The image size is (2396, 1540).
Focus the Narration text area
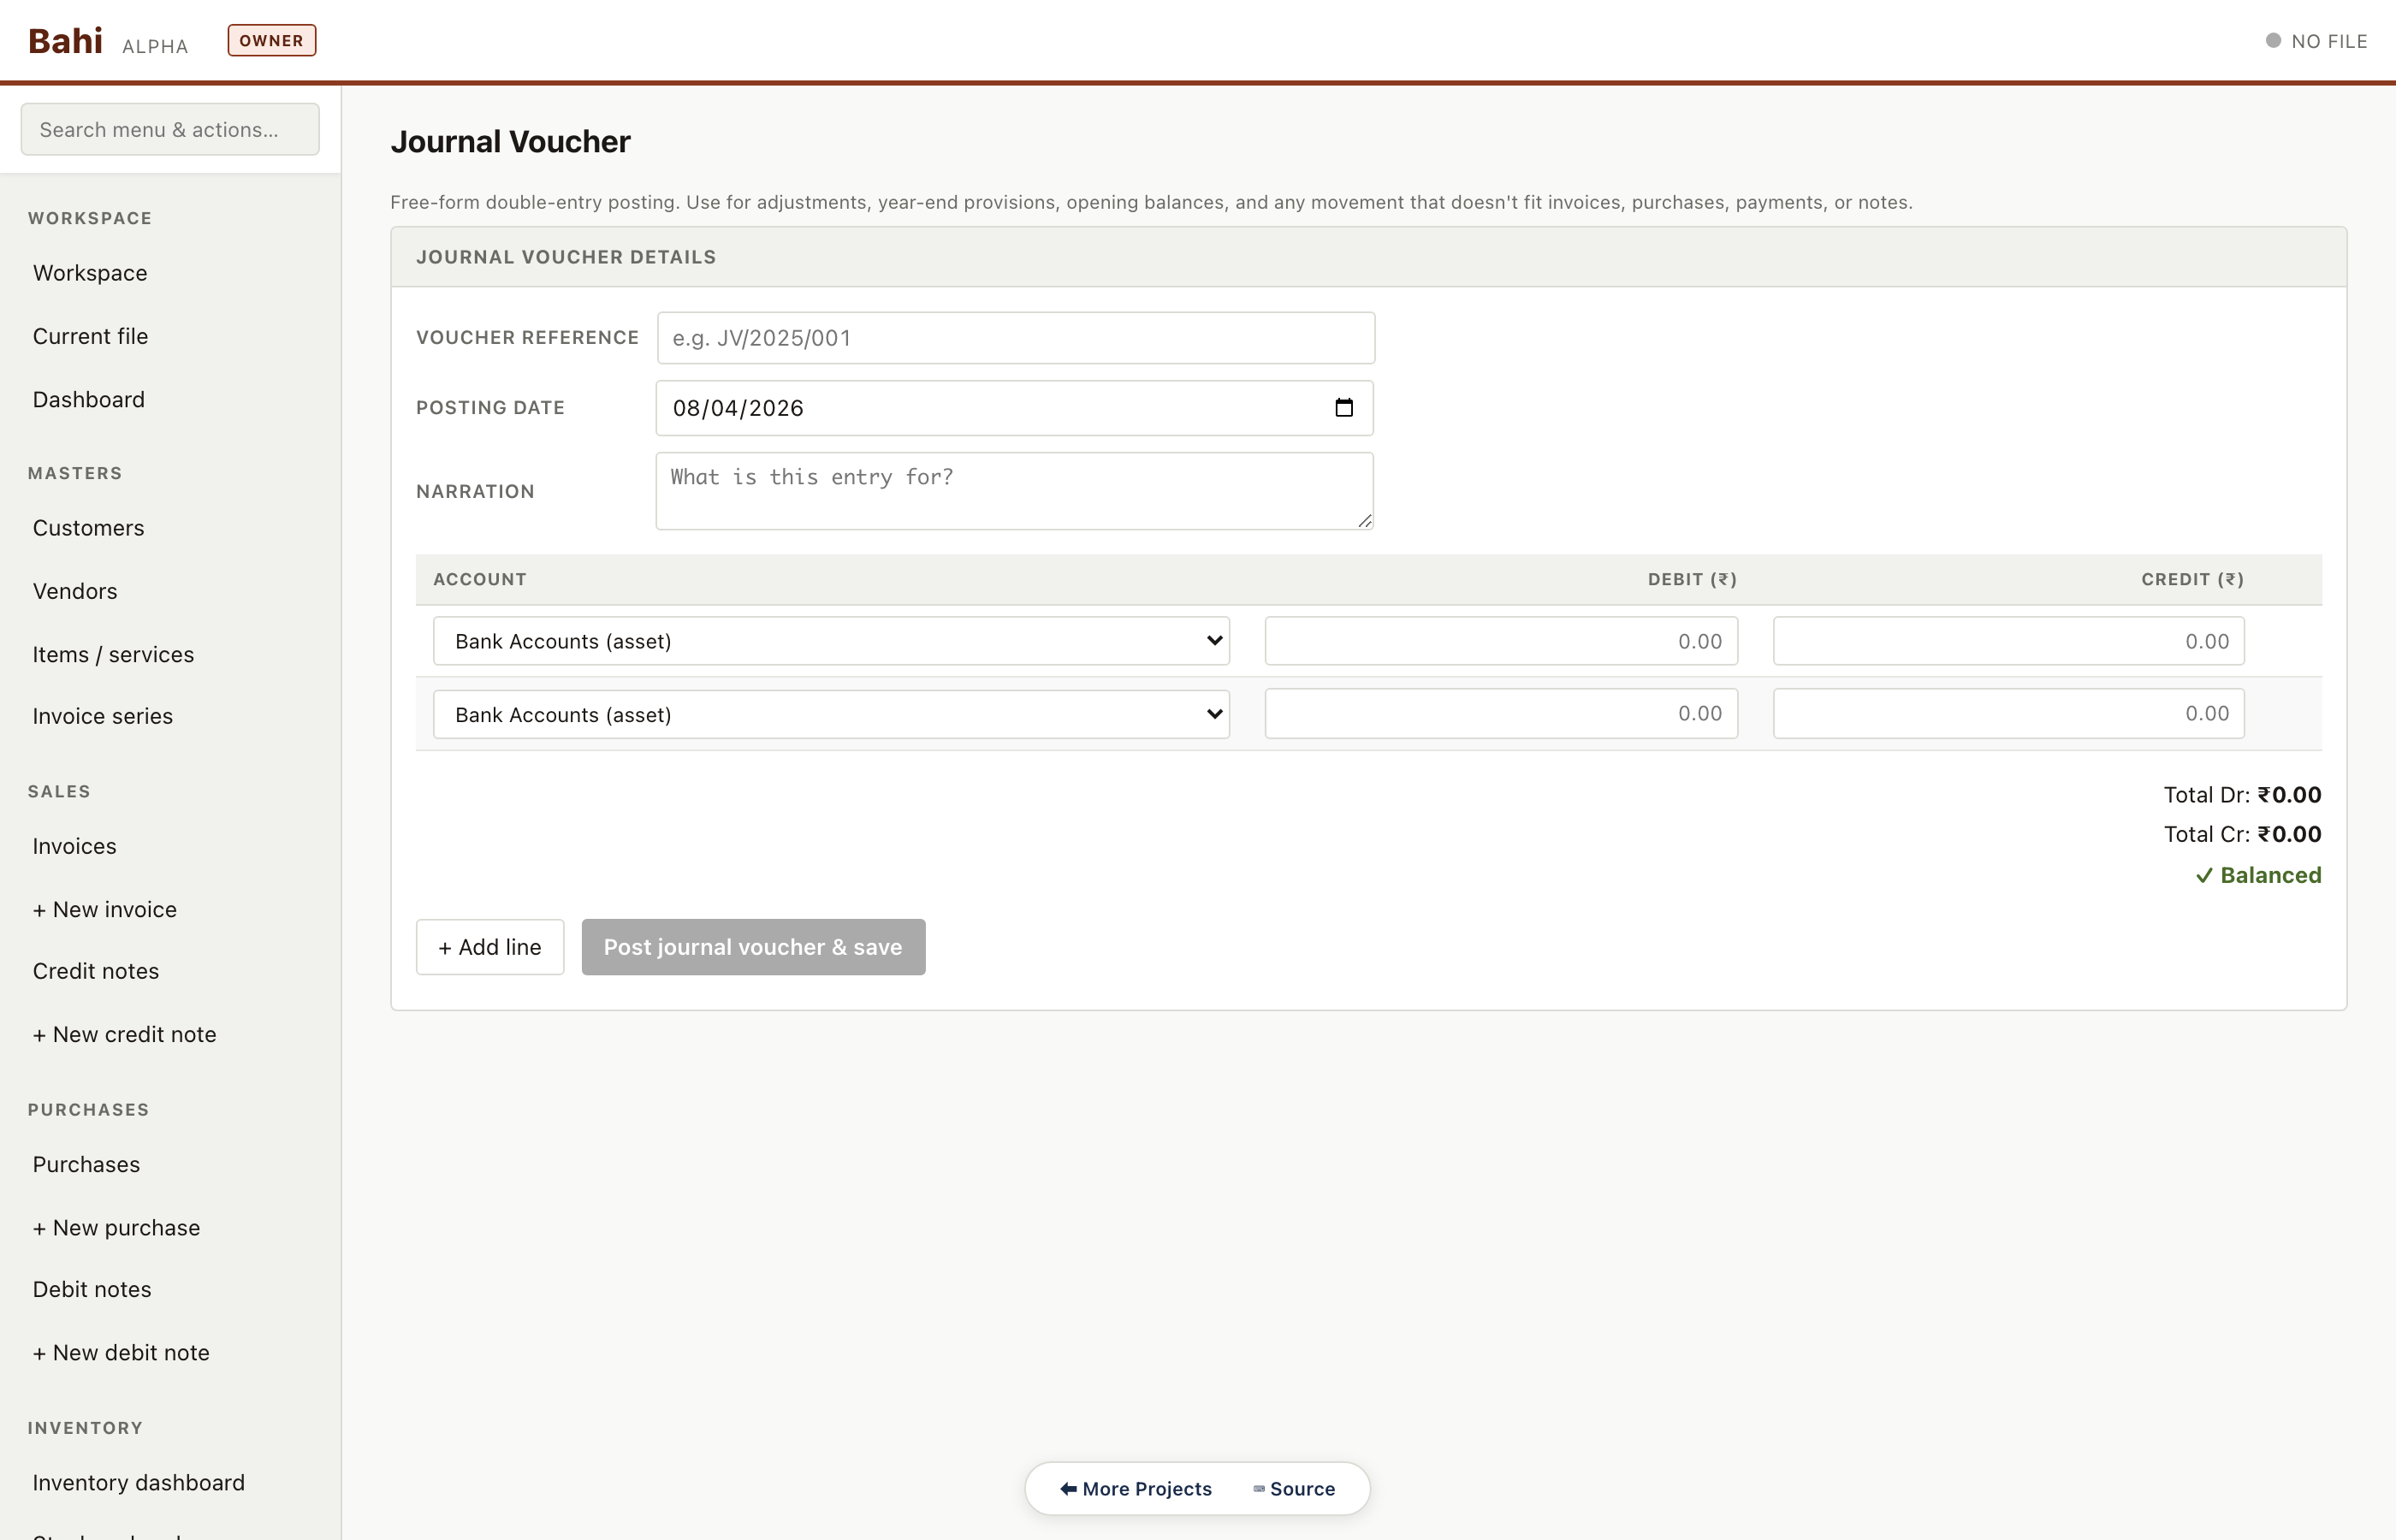1013,490
